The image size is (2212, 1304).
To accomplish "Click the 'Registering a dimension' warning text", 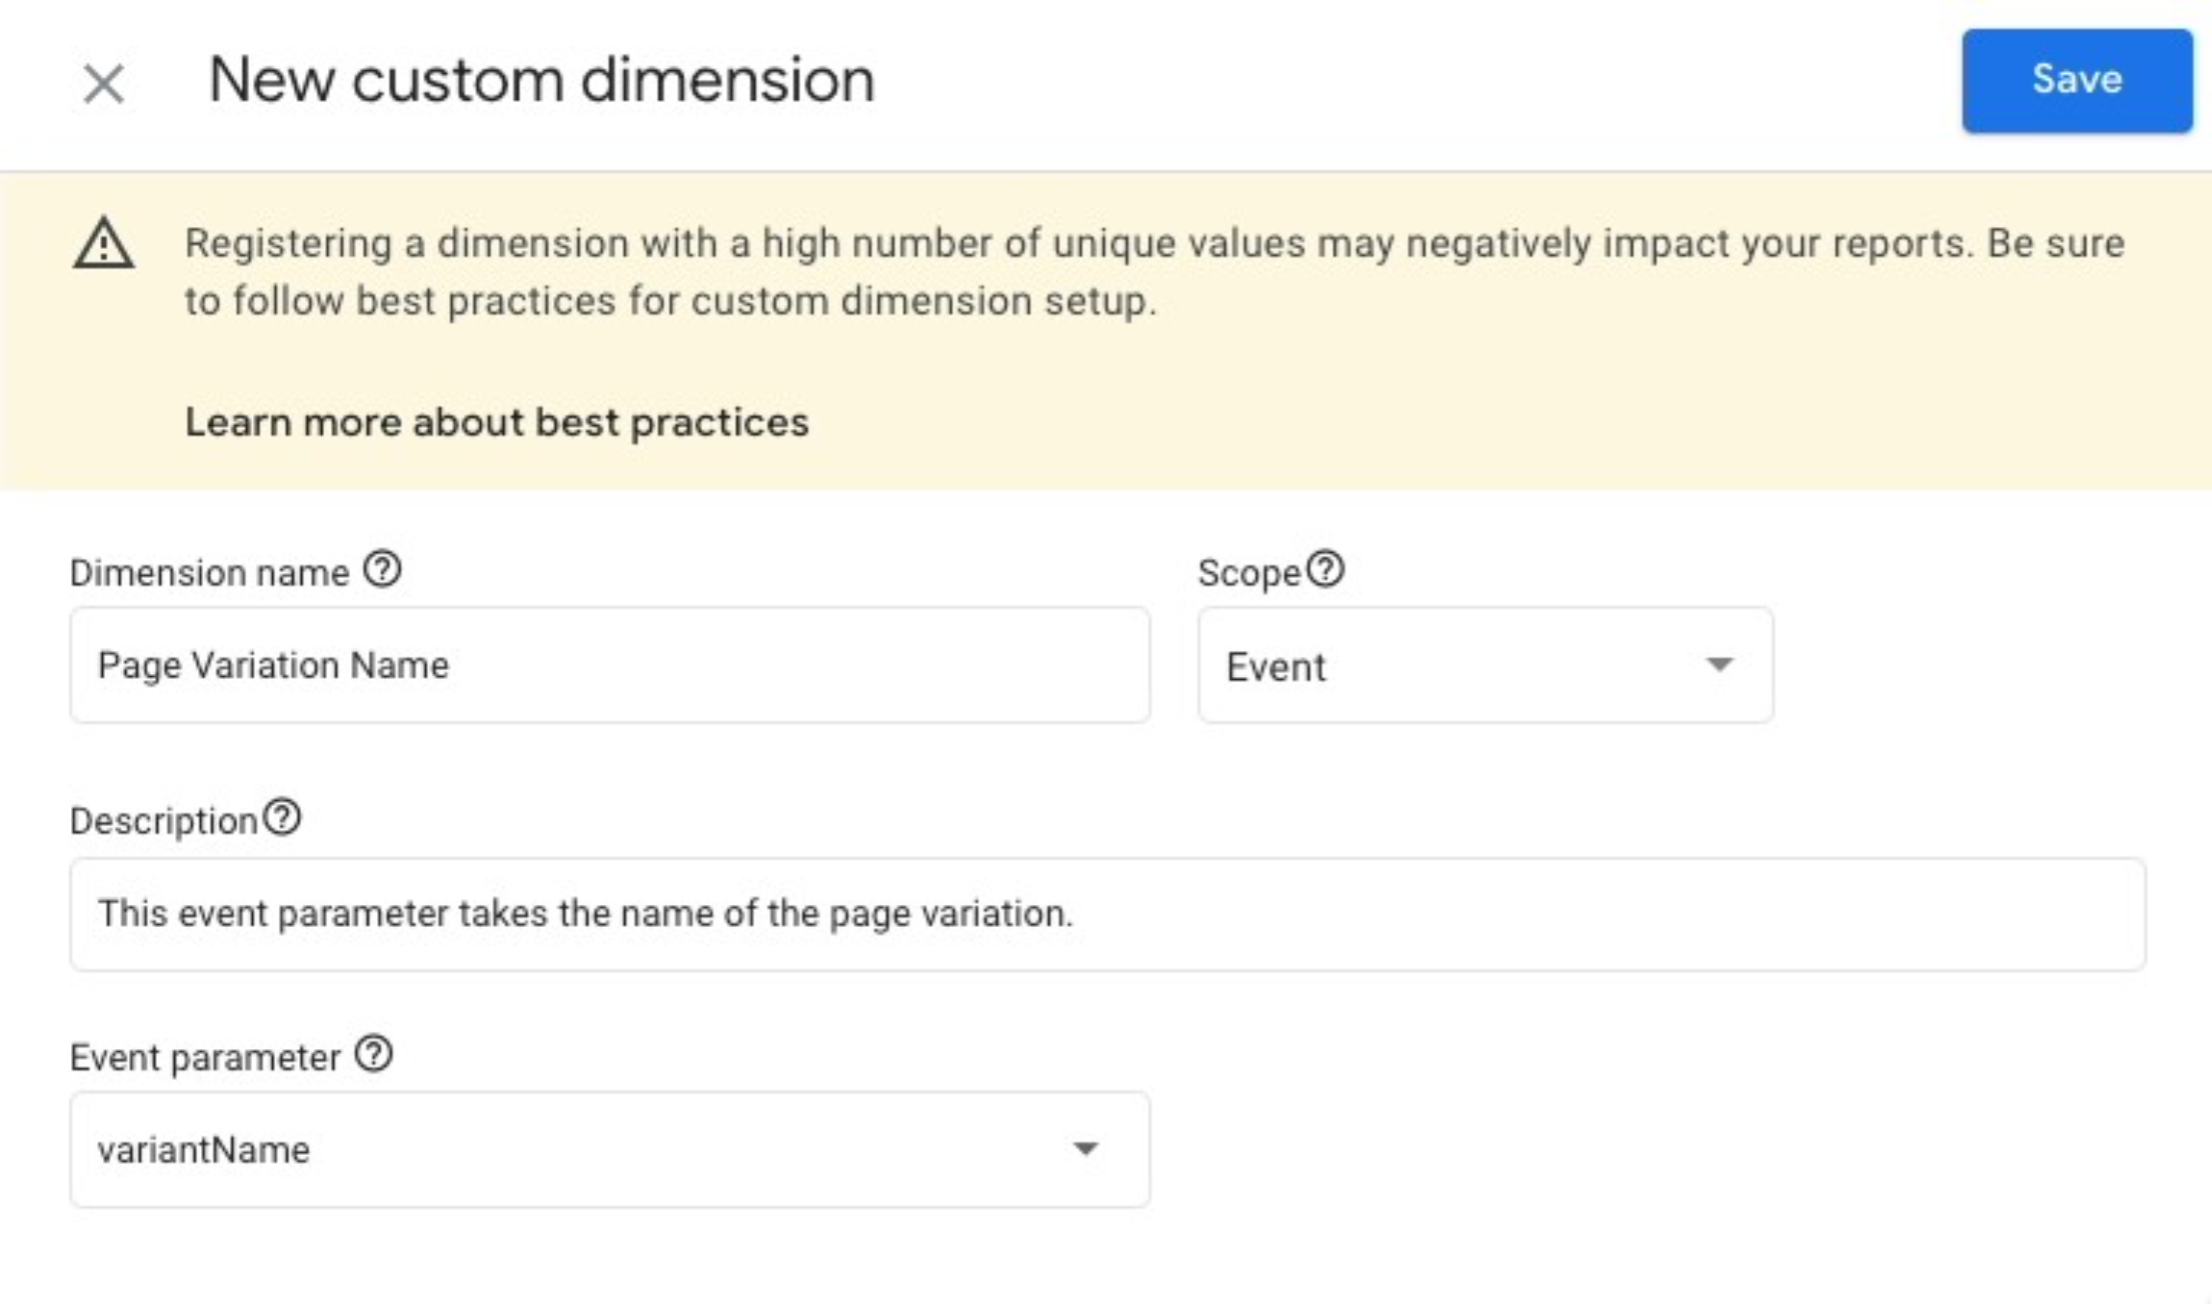I will (1155, 272).
